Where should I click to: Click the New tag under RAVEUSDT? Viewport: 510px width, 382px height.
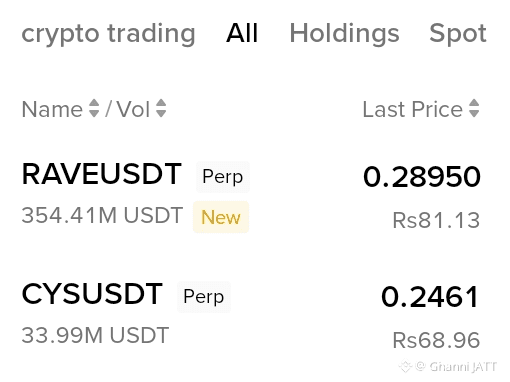[221, 217]
